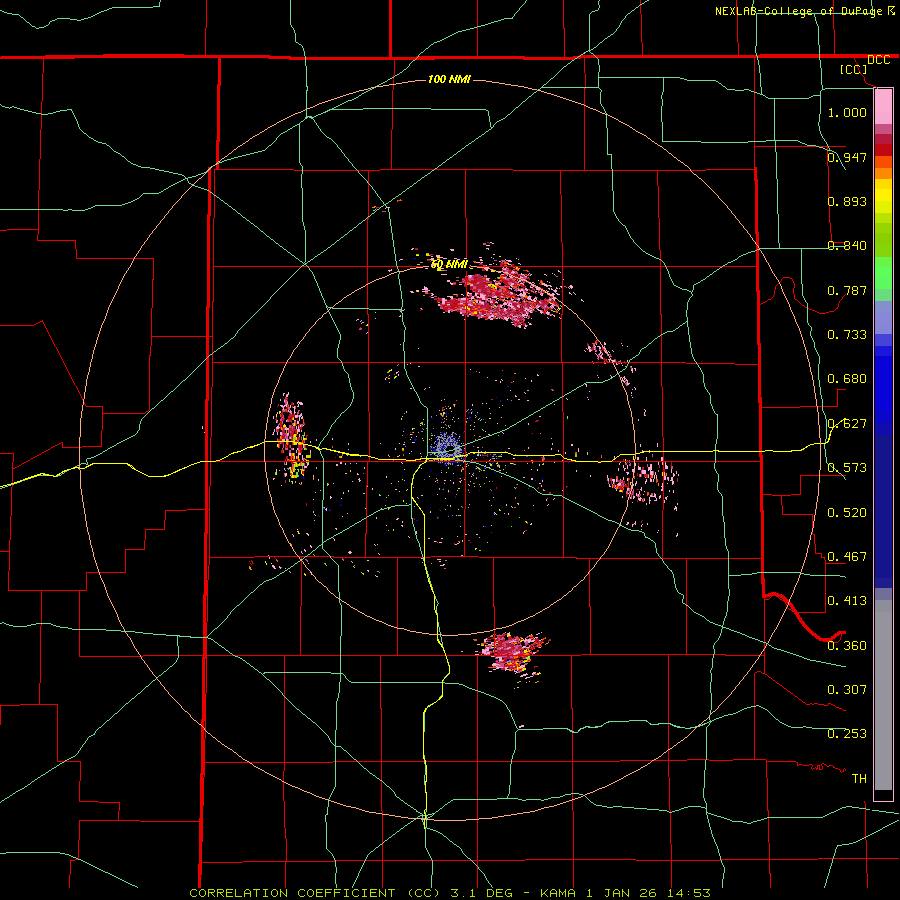
Task: Click the 50 NMI range ring label
Action: (x=449, y=265)
